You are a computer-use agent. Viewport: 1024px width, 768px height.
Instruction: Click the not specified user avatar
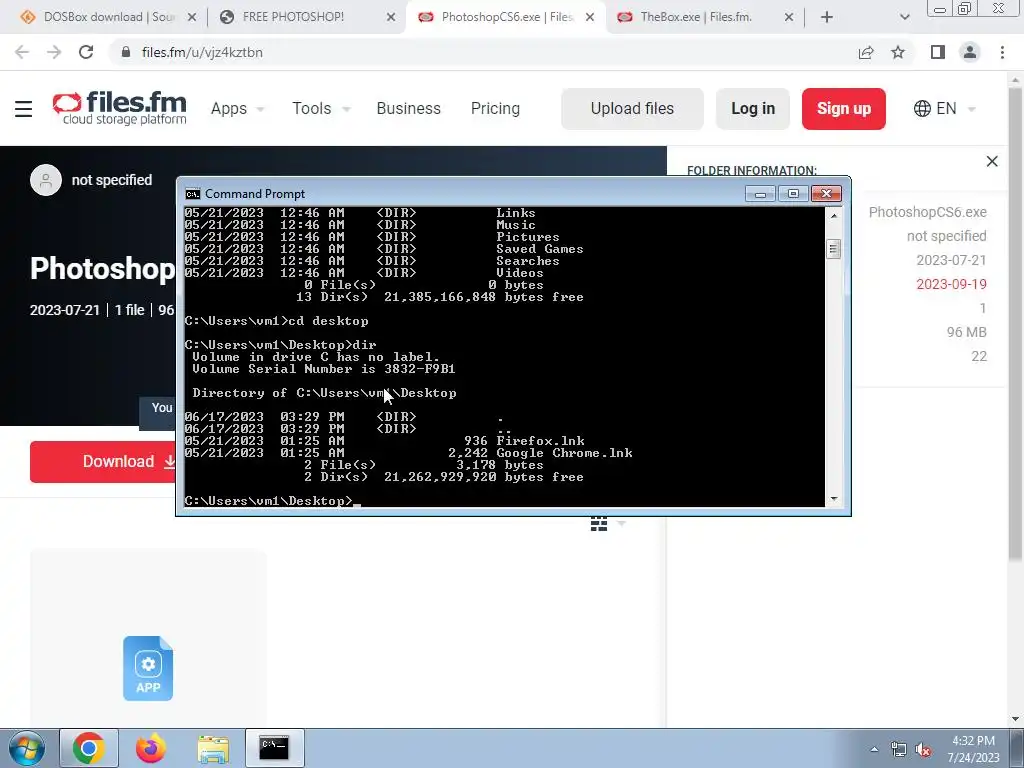coord(46,180)
